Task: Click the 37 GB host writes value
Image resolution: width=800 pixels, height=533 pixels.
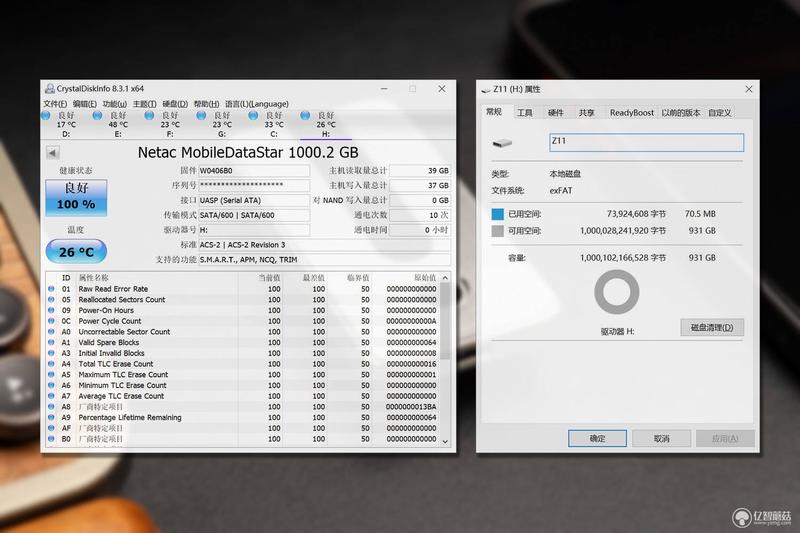Action: 419,185
